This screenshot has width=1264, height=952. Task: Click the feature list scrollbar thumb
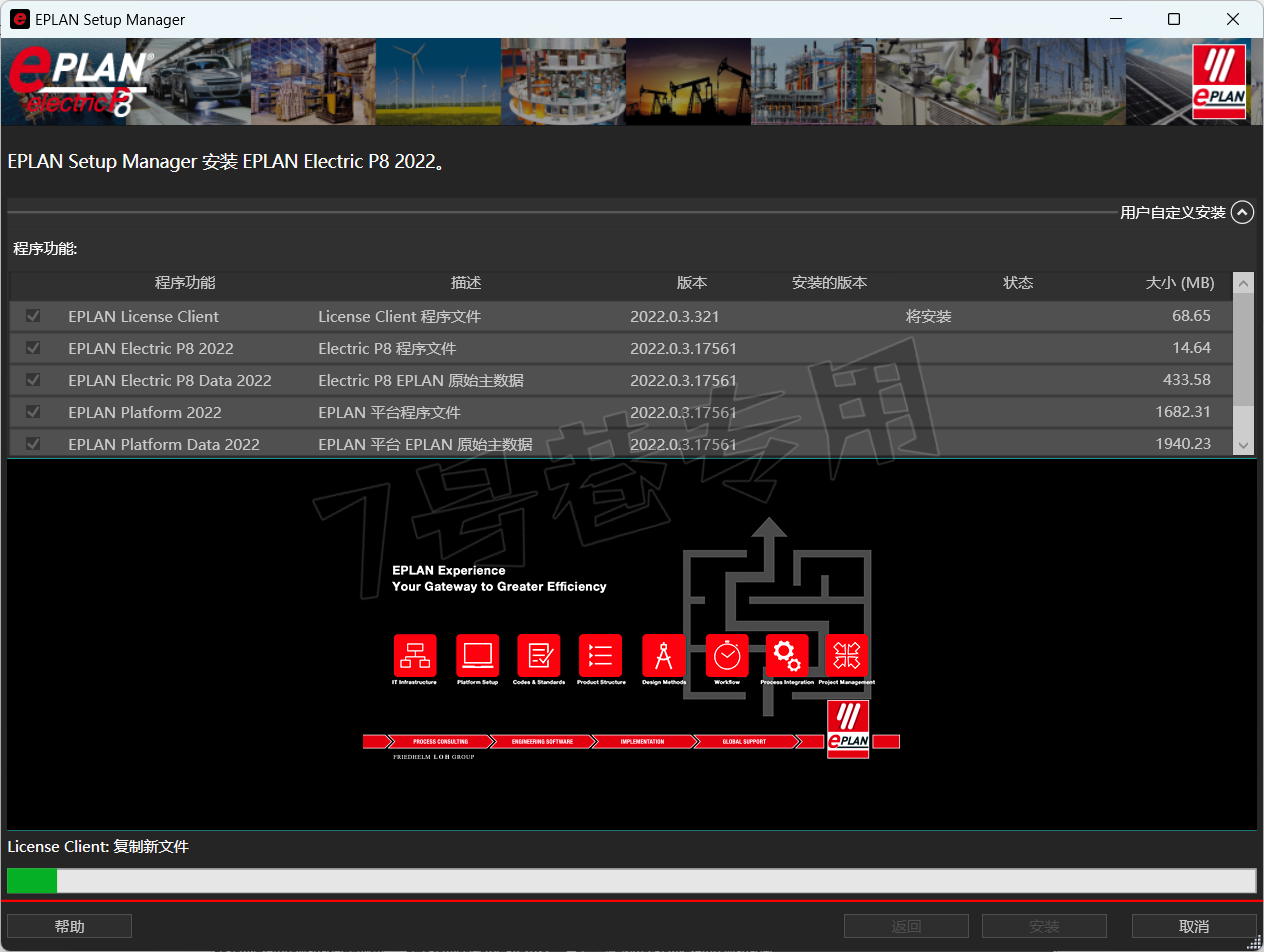pyautogui.click(x=1243, y=350)
